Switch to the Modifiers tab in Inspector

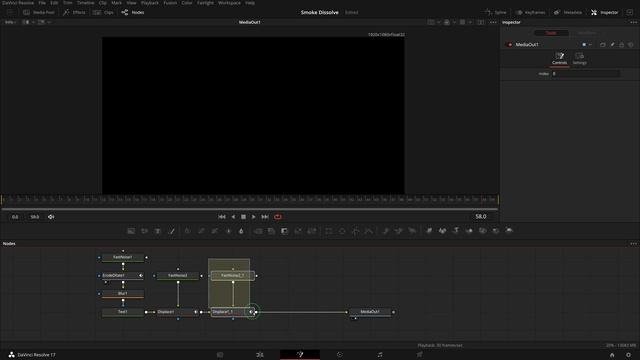(586, 33)
